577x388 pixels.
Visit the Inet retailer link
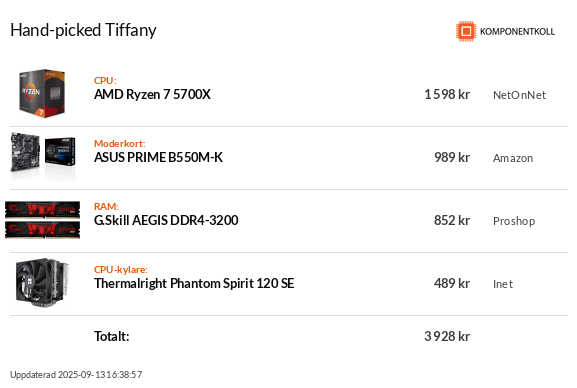503,284
